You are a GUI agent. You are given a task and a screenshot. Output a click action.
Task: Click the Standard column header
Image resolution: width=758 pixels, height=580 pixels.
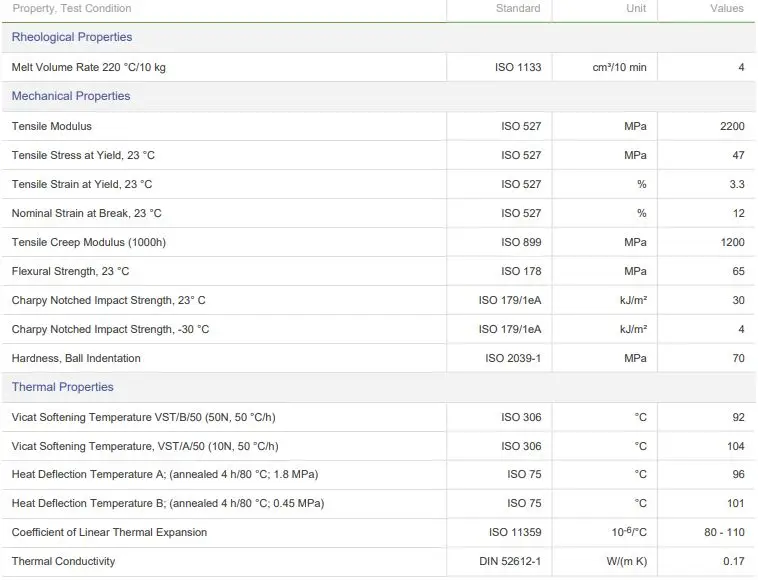click(x=518, y=9)
